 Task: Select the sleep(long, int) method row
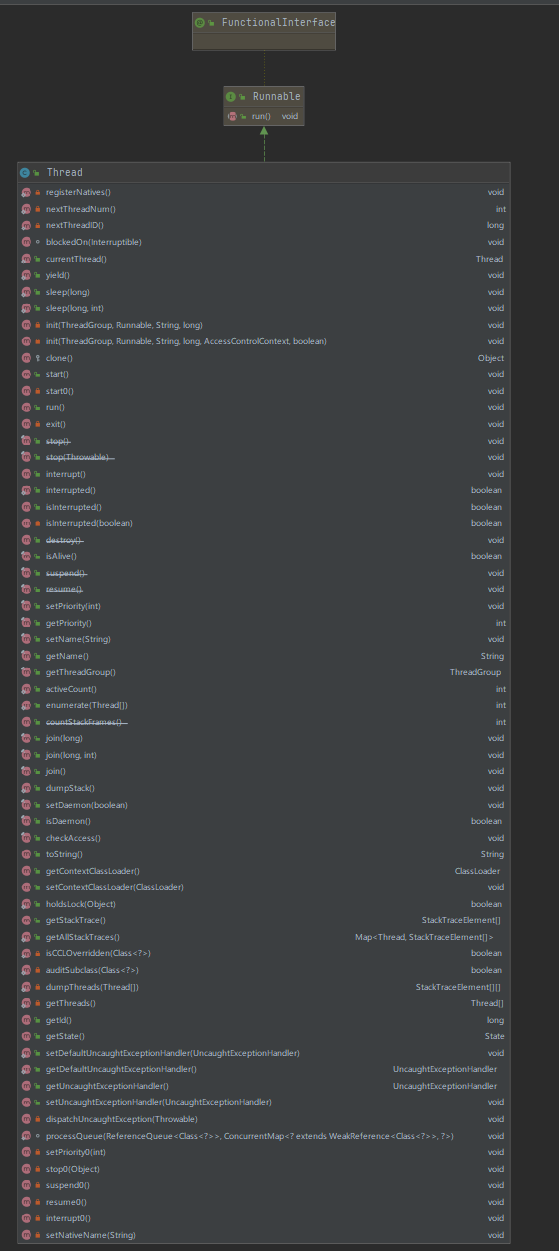(x=264, y=308)
